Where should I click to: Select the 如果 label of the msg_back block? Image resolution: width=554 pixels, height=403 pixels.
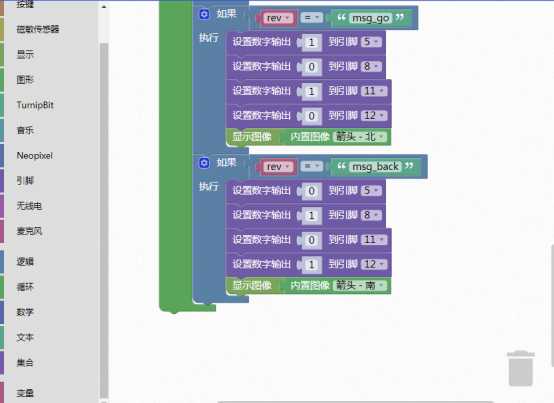[x=226, y=162]
